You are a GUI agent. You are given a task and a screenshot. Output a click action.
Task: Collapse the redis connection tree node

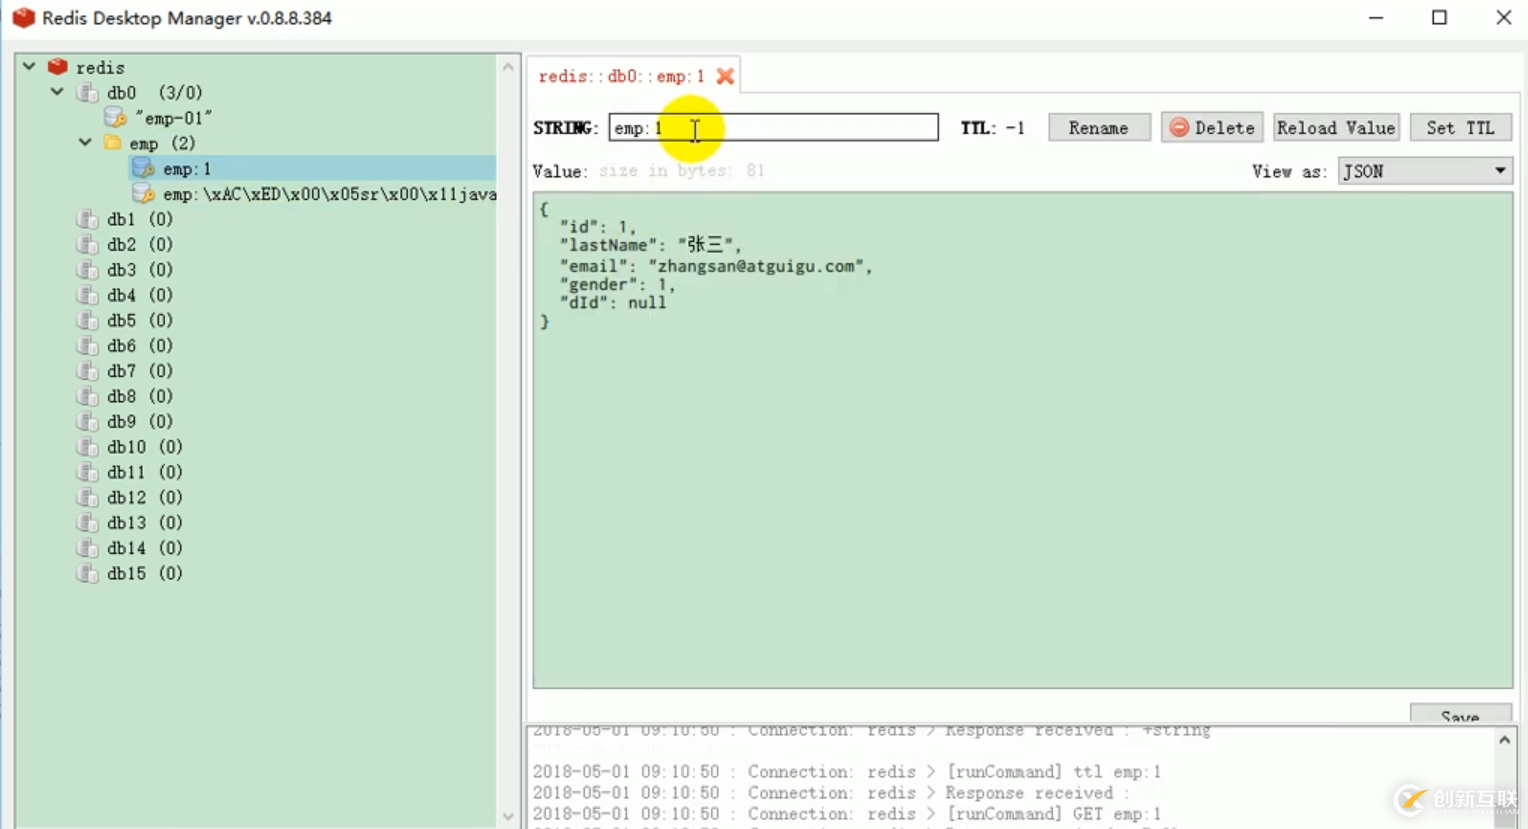click(29, 67)
